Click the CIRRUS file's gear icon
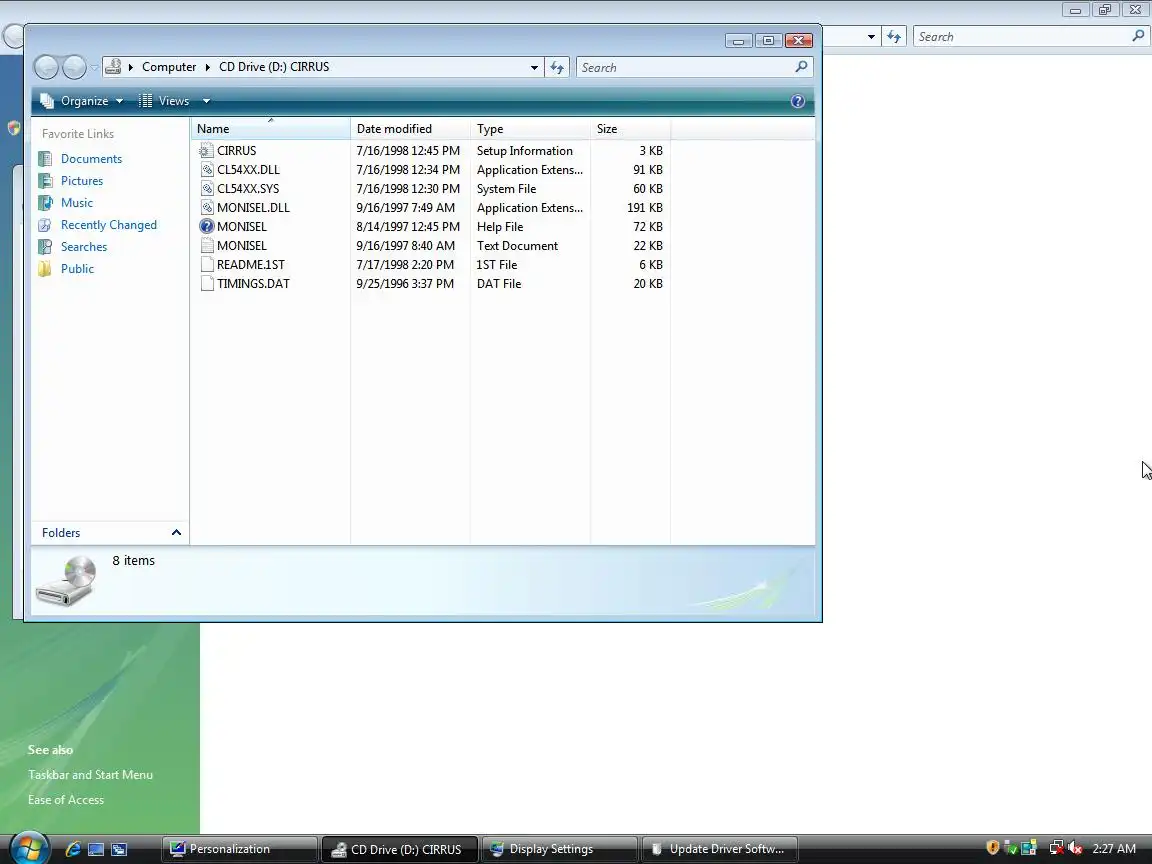This screenshot has height=864, width=1152. (206, 151)
